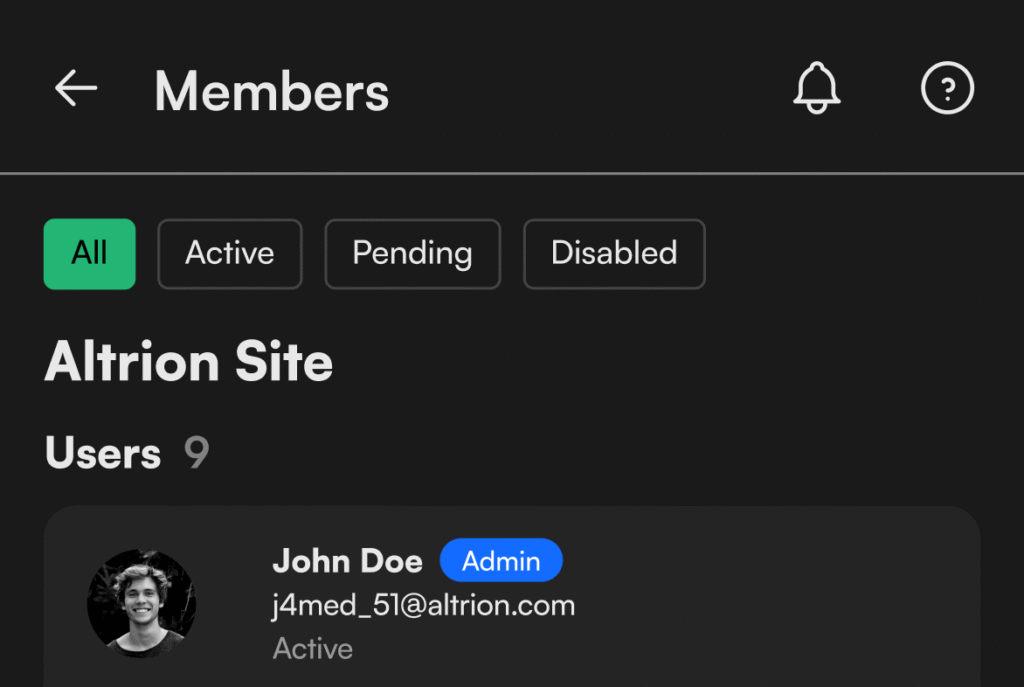Open help with the question mark icon
The image size is (1024, 687).
(x=947, y=89)
